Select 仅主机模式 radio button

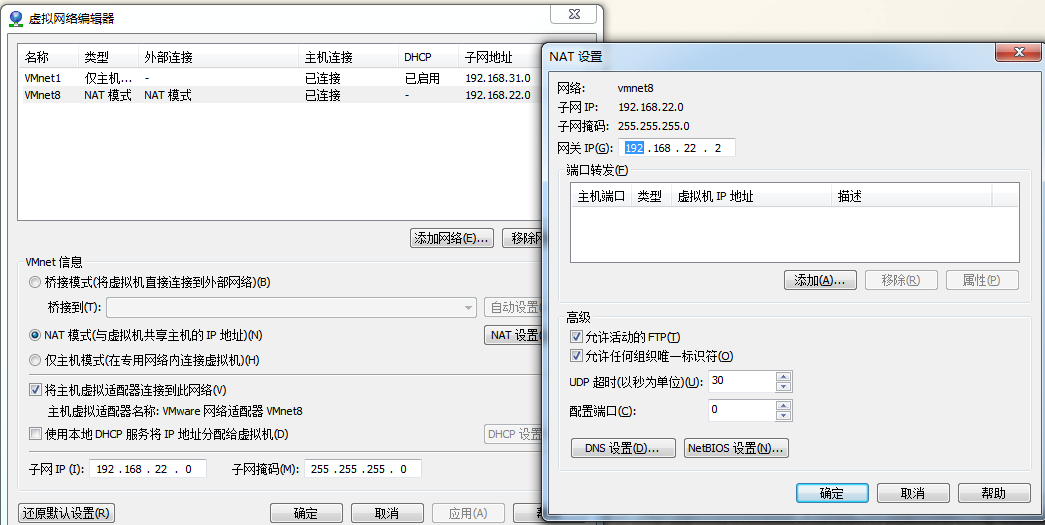tap(35, 360)
